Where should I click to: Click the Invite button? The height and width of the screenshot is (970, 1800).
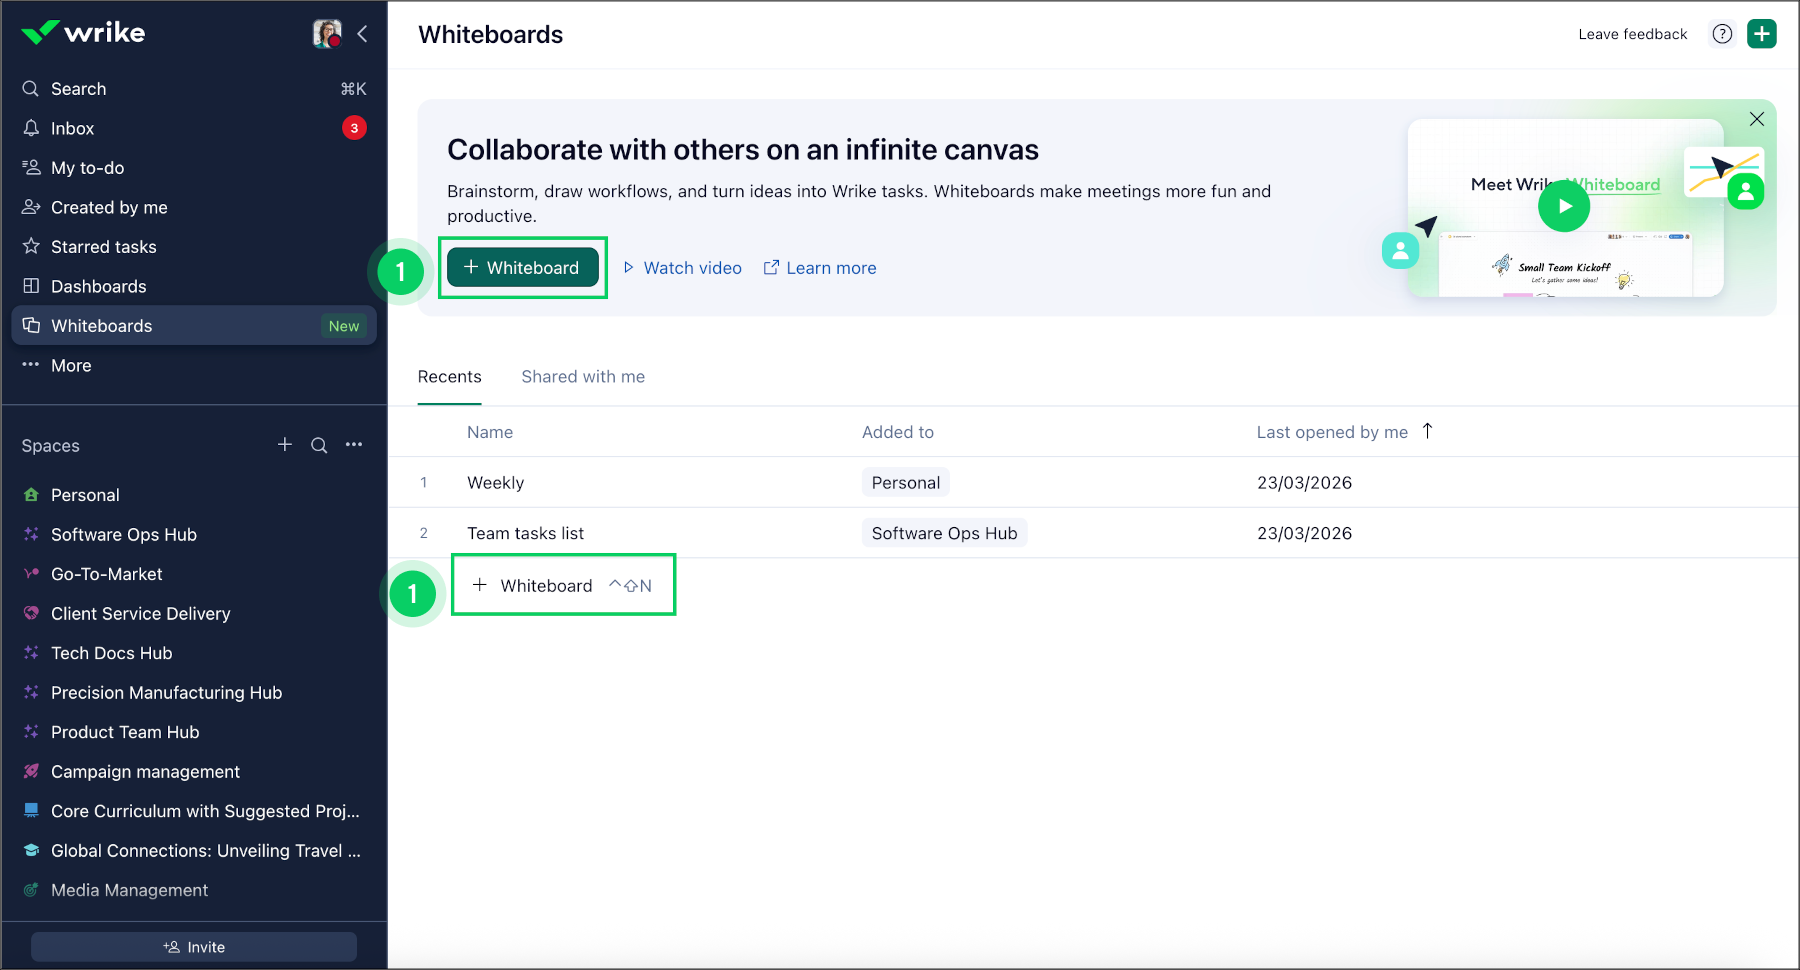coord(194,947)
